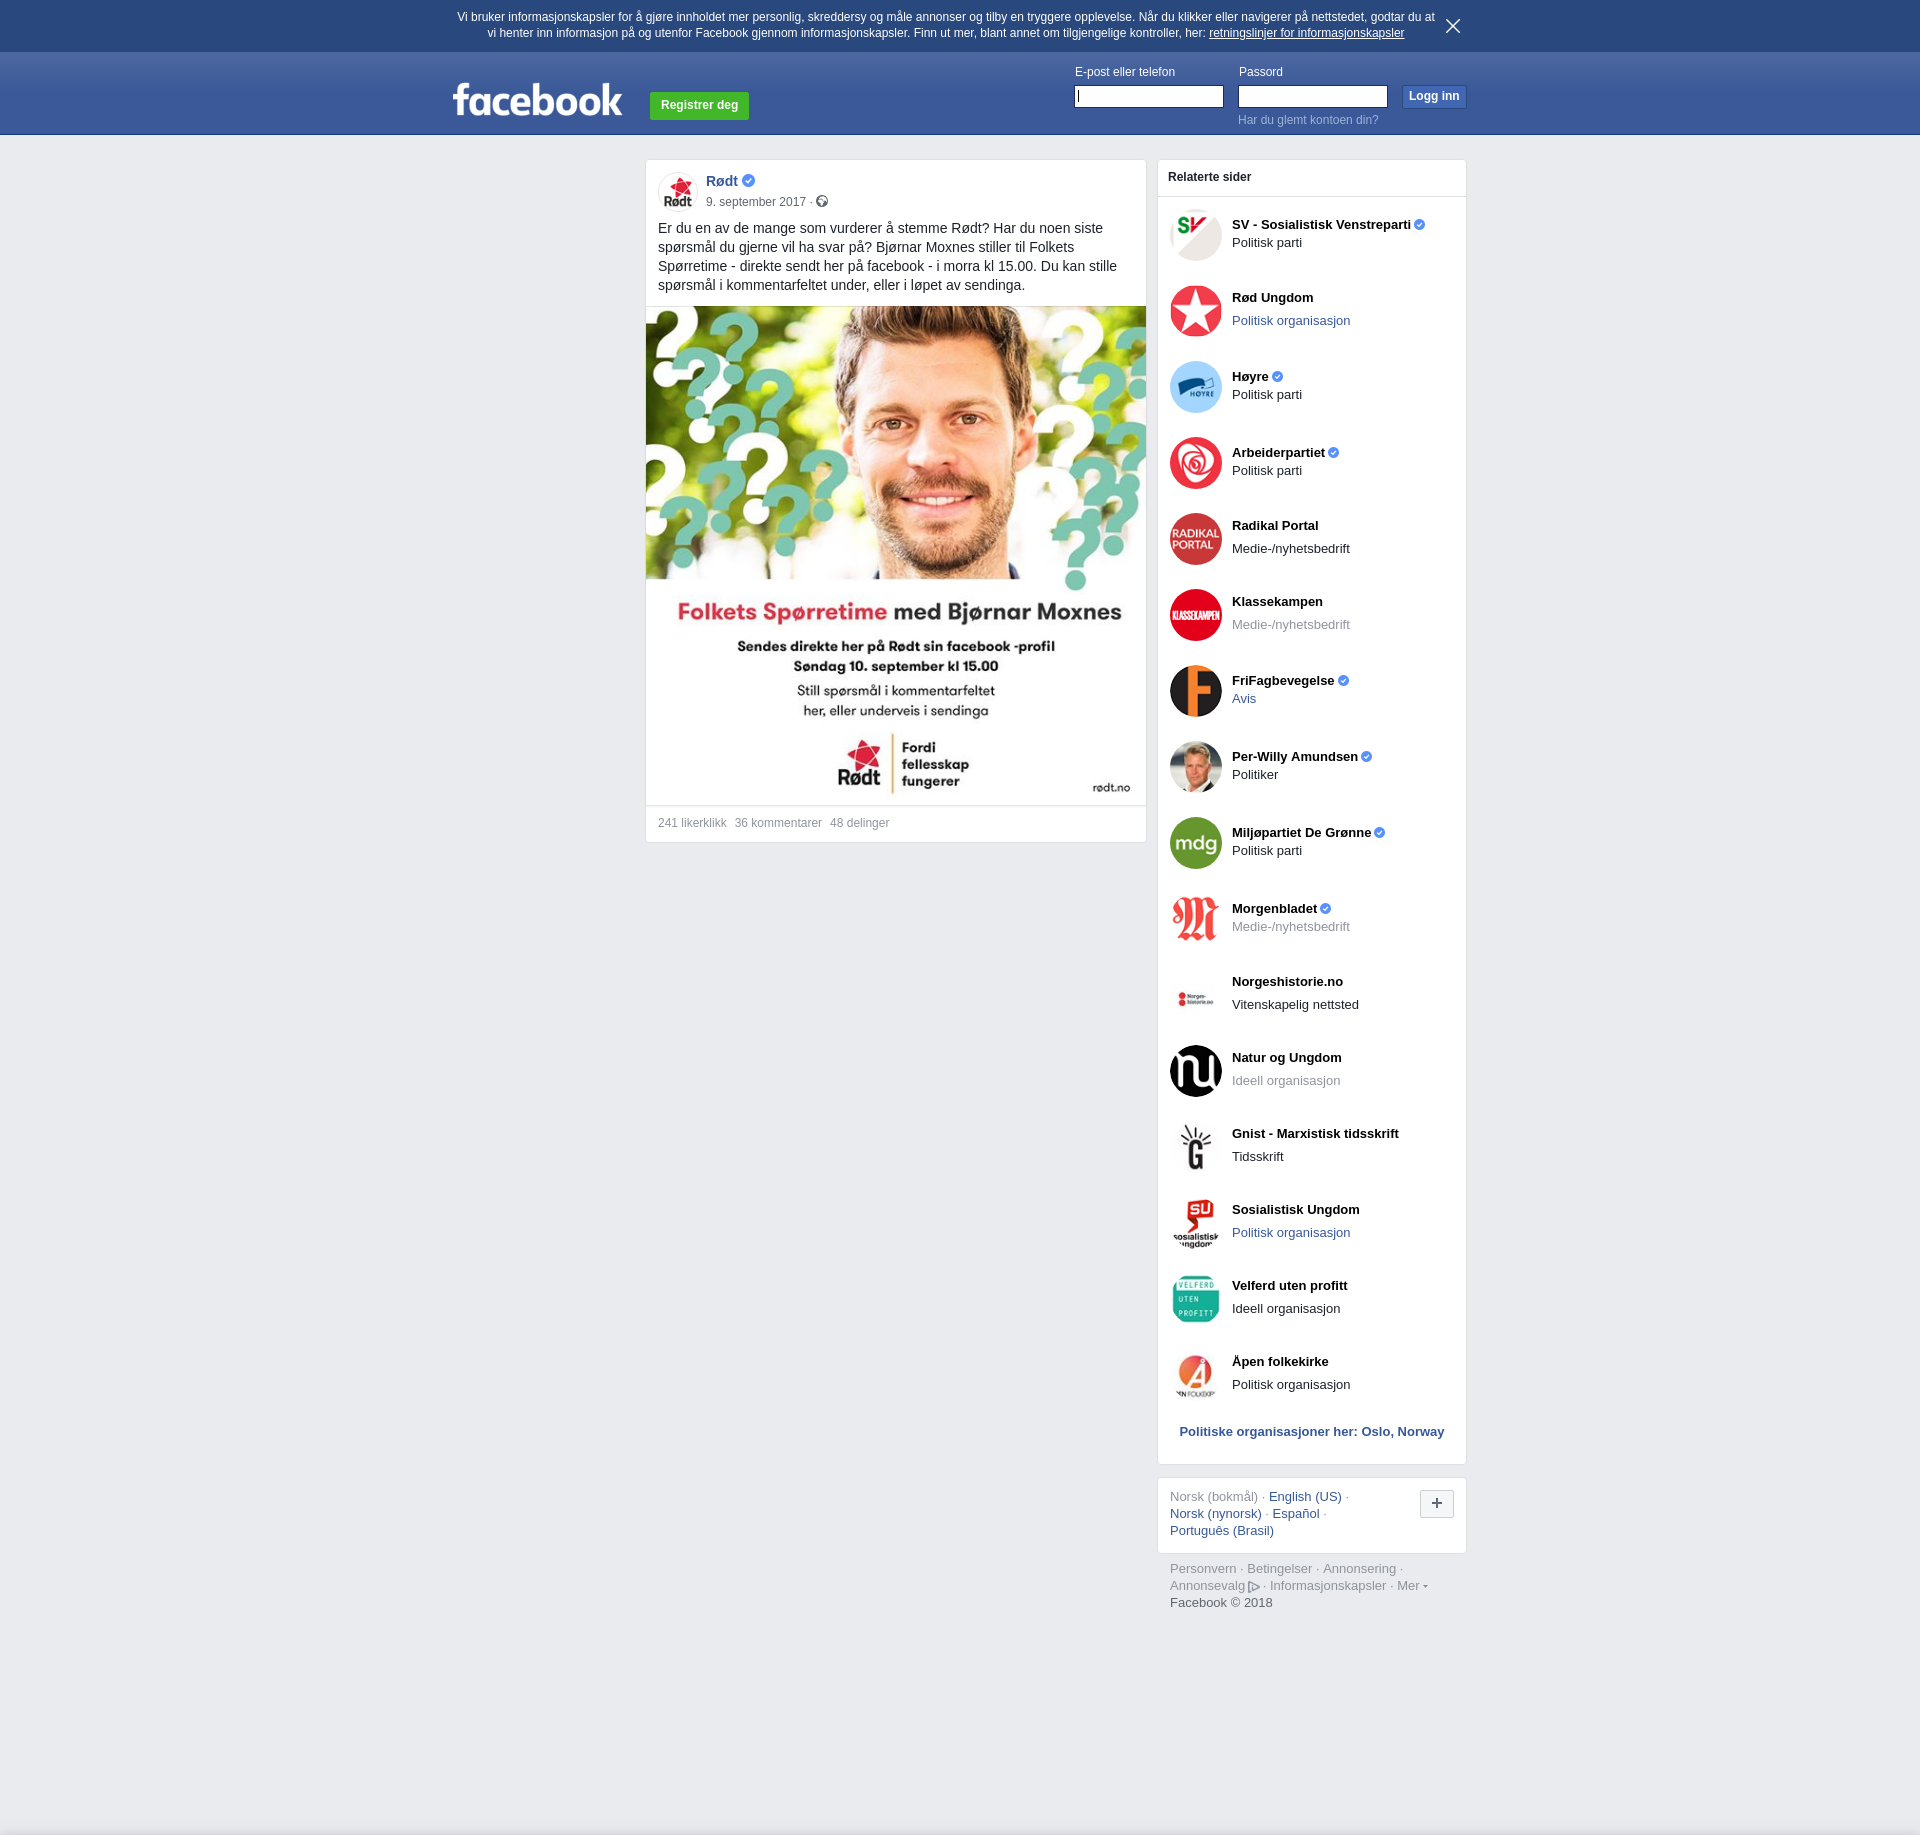Focus the E-post eller telefon field
Screen dimensions: 1920x1835
[1148, 97]
